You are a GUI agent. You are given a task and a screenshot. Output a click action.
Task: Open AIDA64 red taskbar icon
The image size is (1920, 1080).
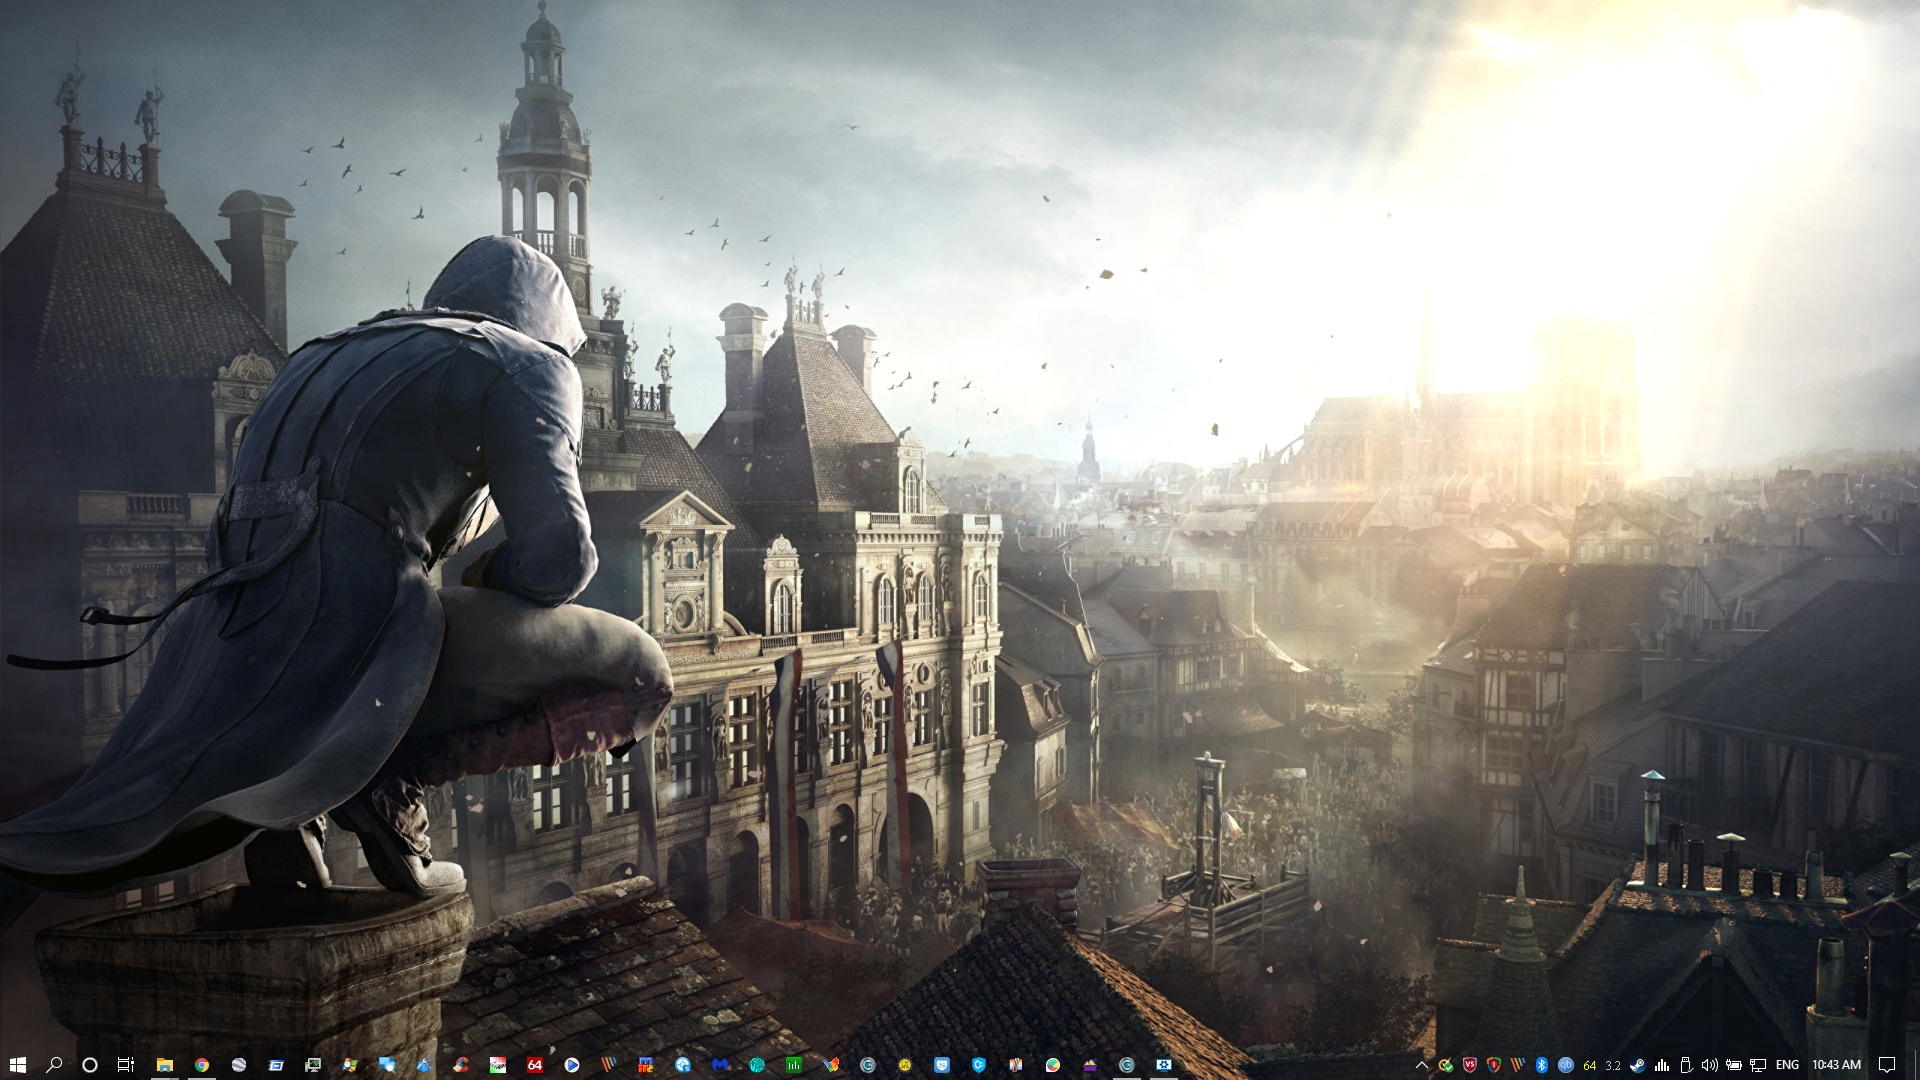(535, 1065)
